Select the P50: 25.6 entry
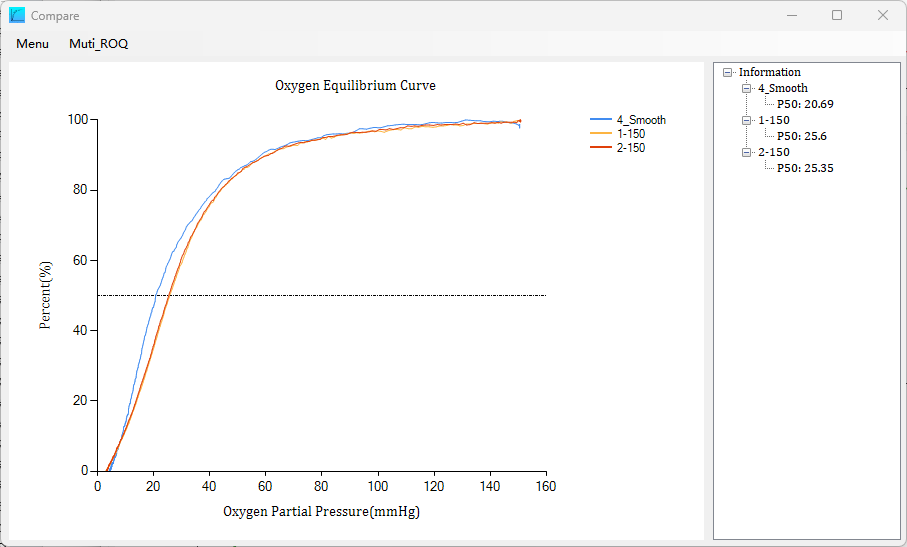Viewport: 907px width, 547px height. [x=802, y=136]
